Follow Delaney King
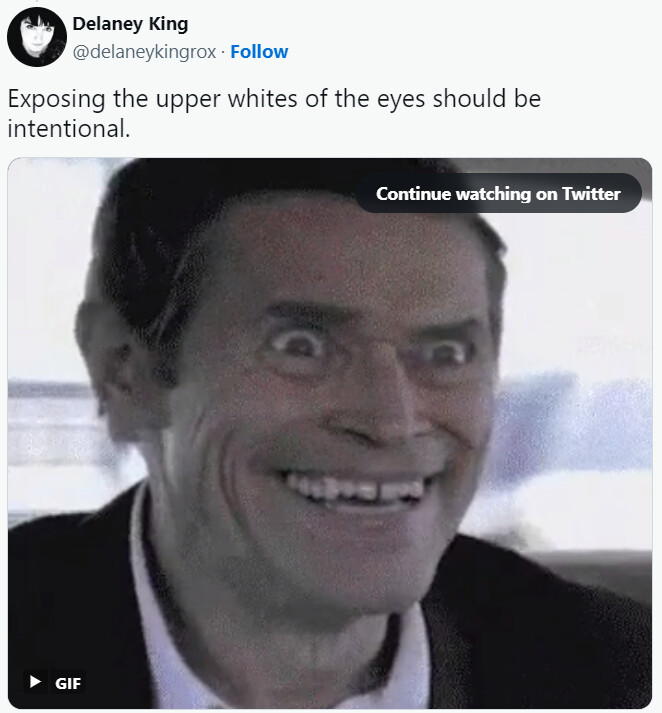This screenshot has height=713, width=662. coord(259,52)
